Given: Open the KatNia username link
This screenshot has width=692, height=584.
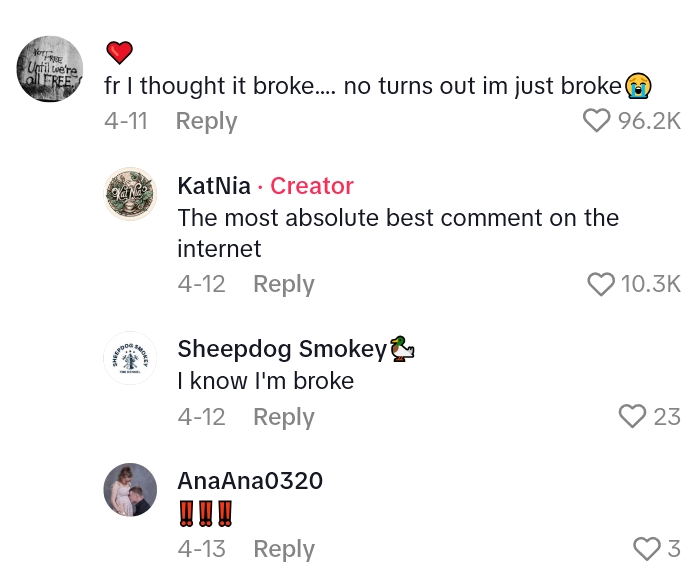Looking at the screenshot, I should click(214, 186).
